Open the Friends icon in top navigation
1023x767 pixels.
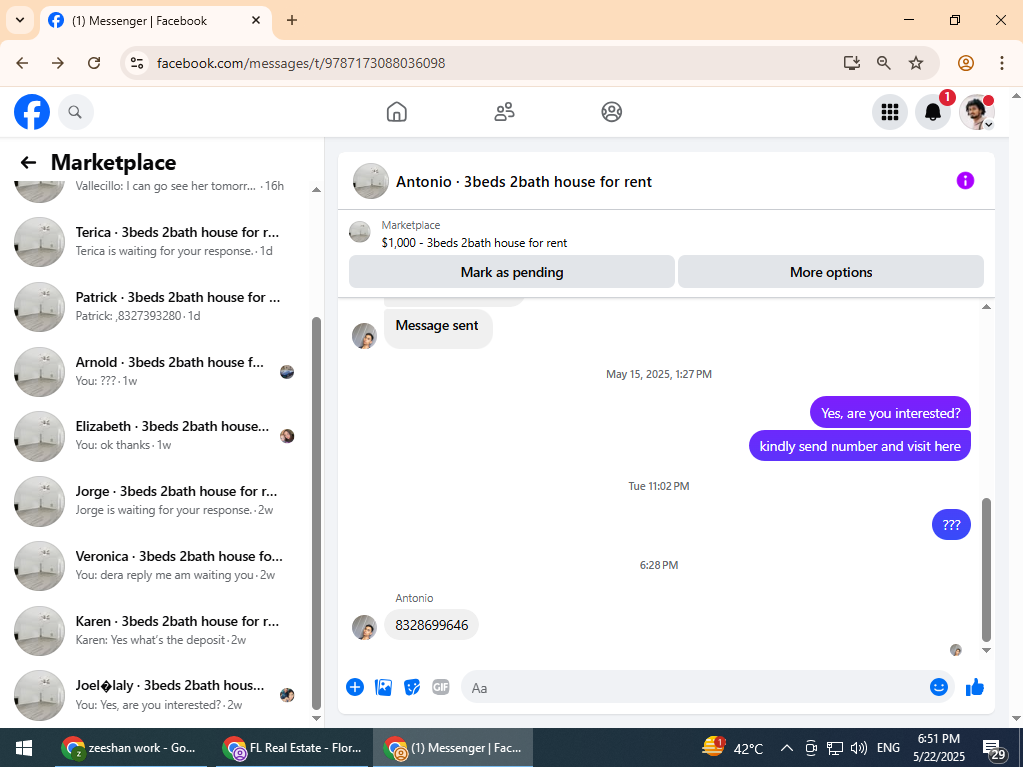click(x=504, y=112)
